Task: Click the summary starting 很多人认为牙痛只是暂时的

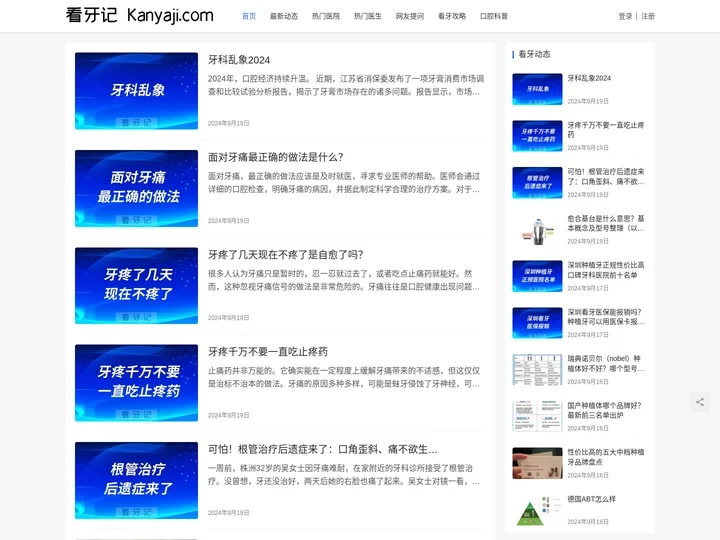Action: [344, 280]
